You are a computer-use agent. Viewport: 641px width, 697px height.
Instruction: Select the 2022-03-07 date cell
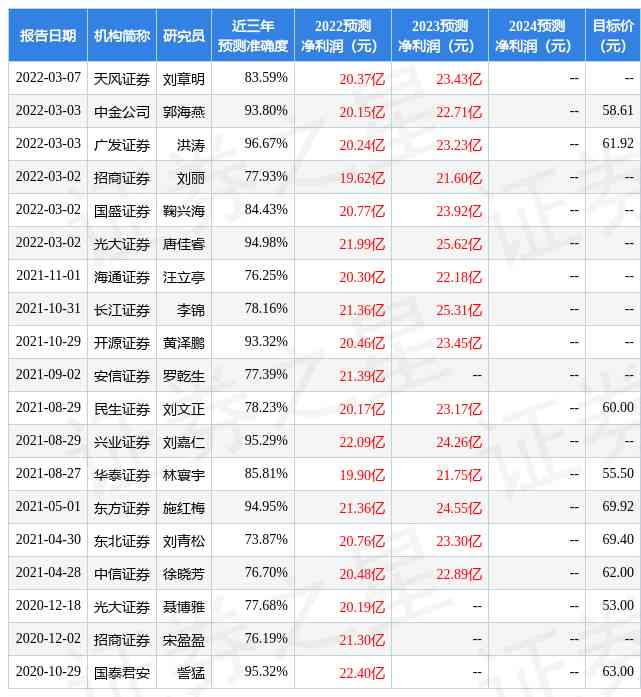point(48,78)
